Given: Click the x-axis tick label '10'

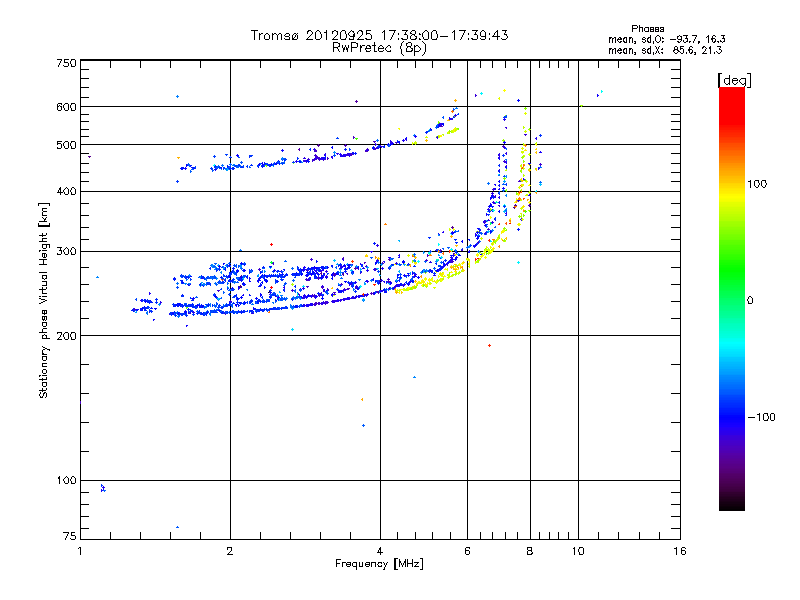Looking at the screenshot, I should (578, 551).
